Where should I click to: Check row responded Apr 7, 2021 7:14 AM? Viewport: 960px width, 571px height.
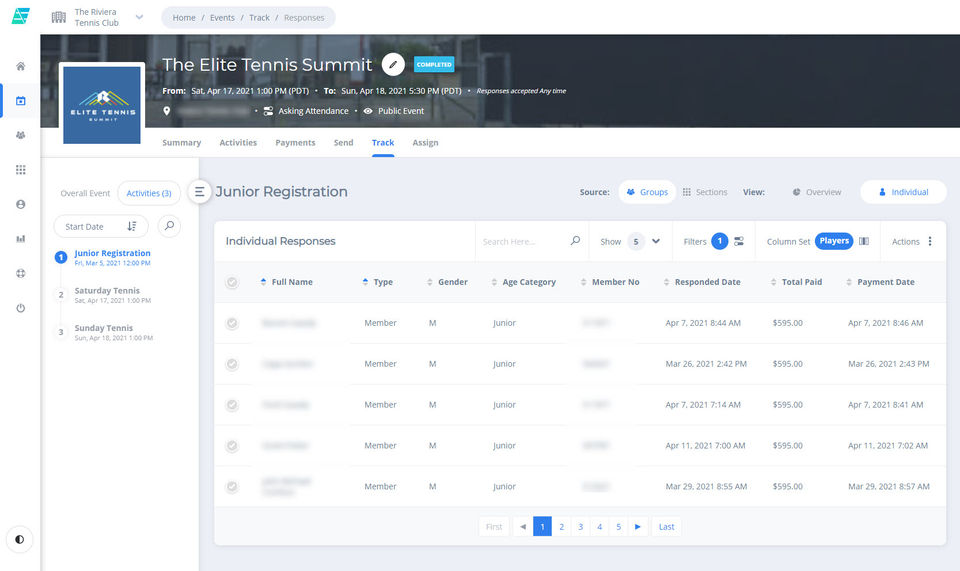click(231, 405)
